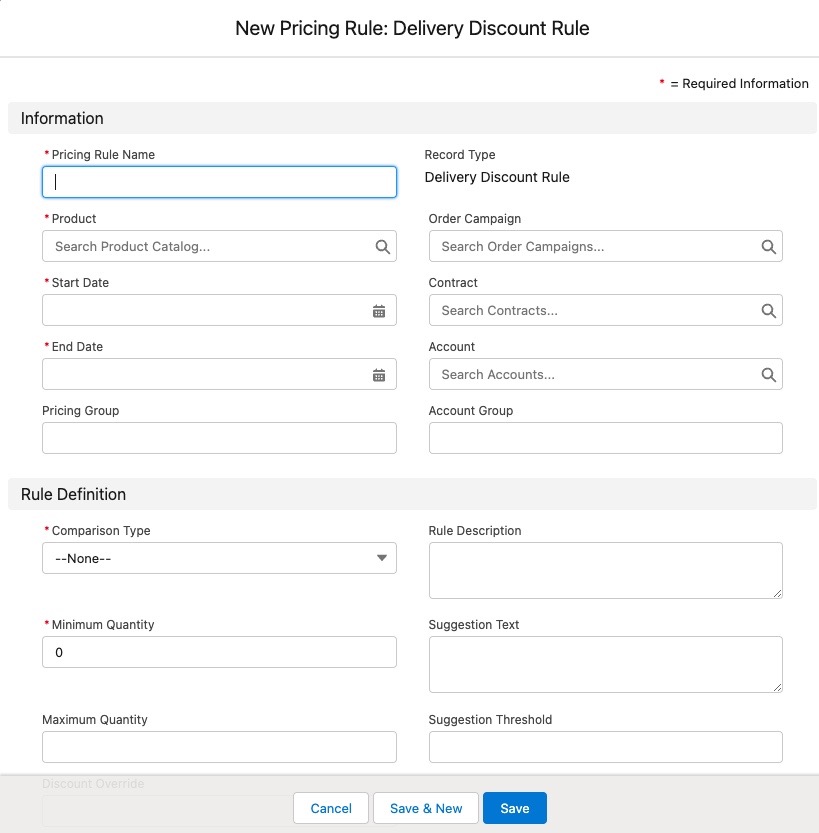Cancel the new pricing rule
This screenshot has height=833, width=819.
331,808
